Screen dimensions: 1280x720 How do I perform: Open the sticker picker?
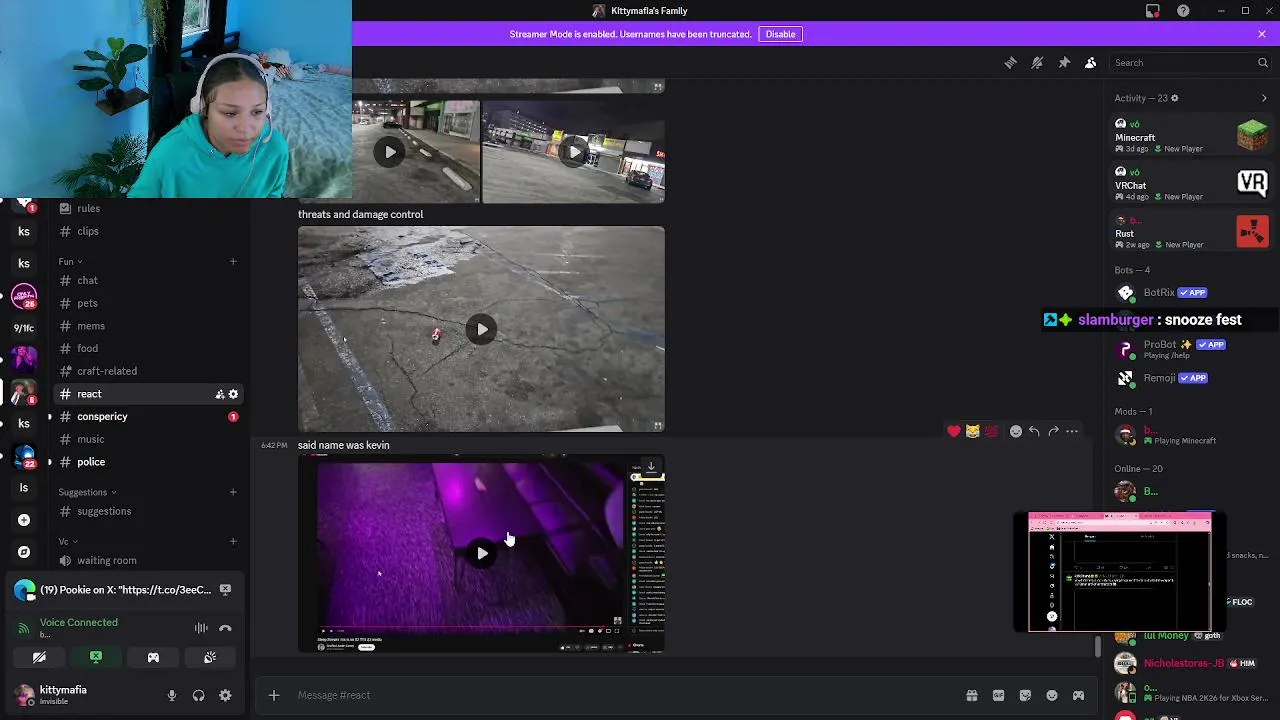pos(1025,695)
